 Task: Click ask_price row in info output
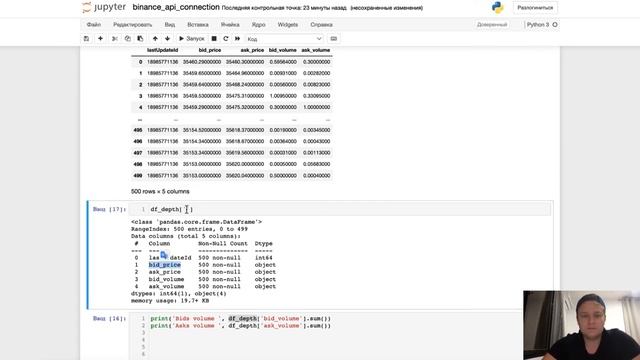coord(164,272)
